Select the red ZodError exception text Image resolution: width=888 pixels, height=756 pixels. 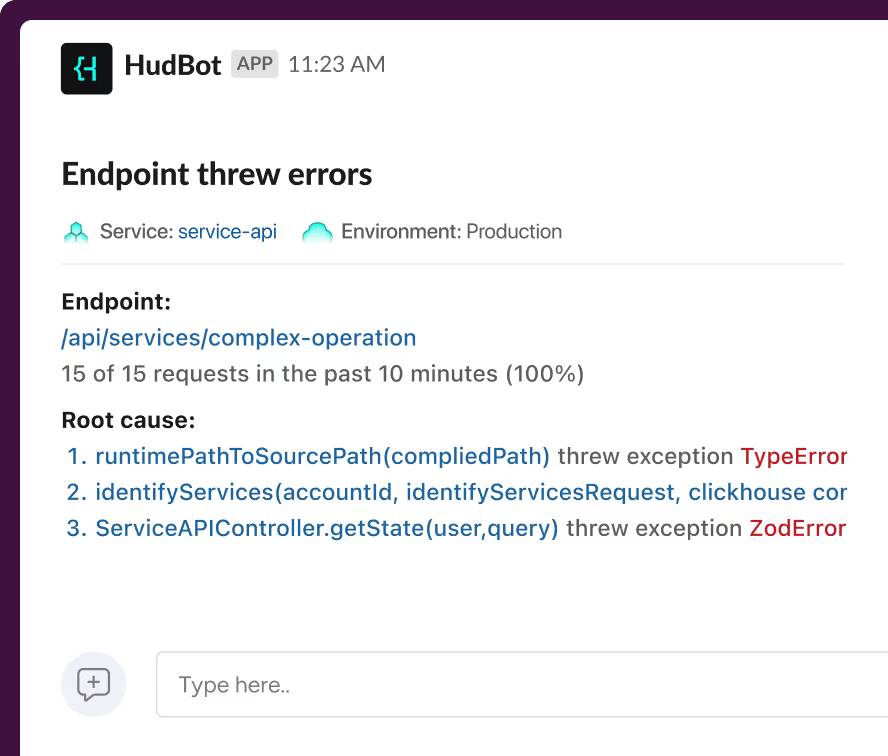pos(797,528)
